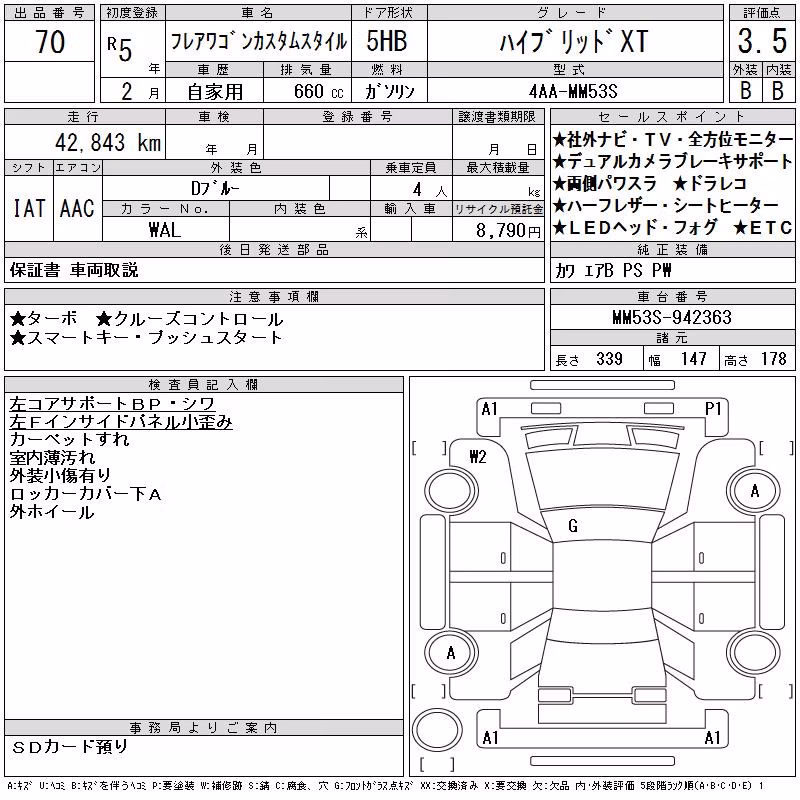The width and height of the screenshot is (800, 800).
Task: Select the registration month 2 月
Action: pos(140,92)
